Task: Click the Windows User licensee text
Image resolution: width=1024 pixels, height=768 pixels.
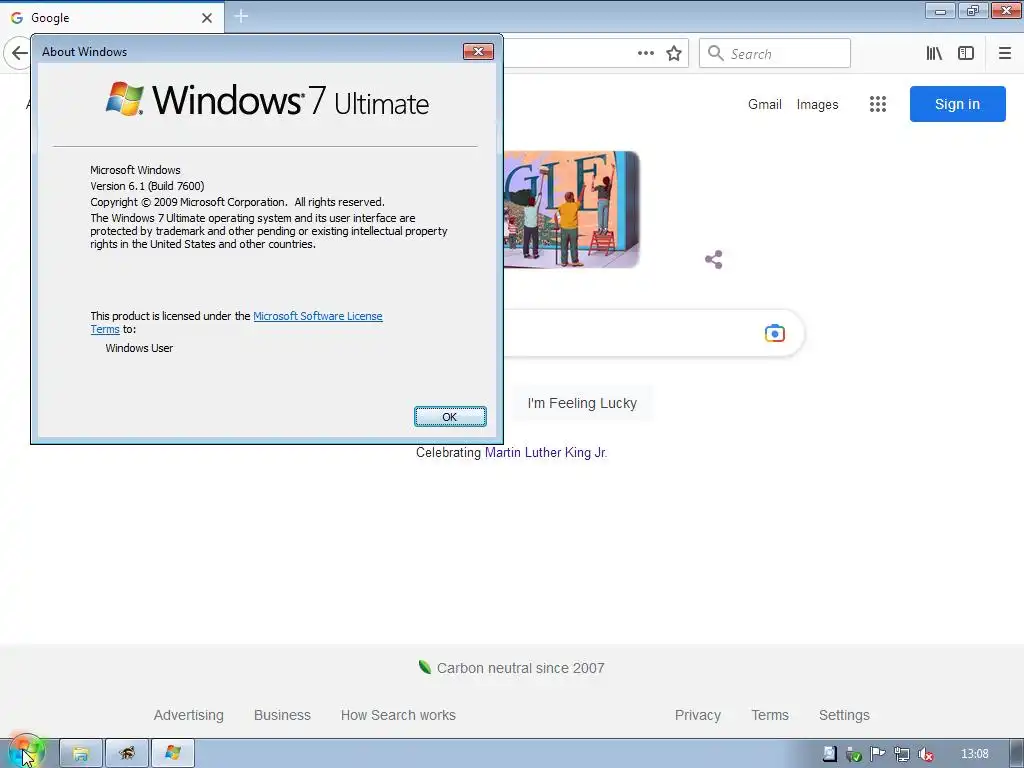Action: click(139, 348)
